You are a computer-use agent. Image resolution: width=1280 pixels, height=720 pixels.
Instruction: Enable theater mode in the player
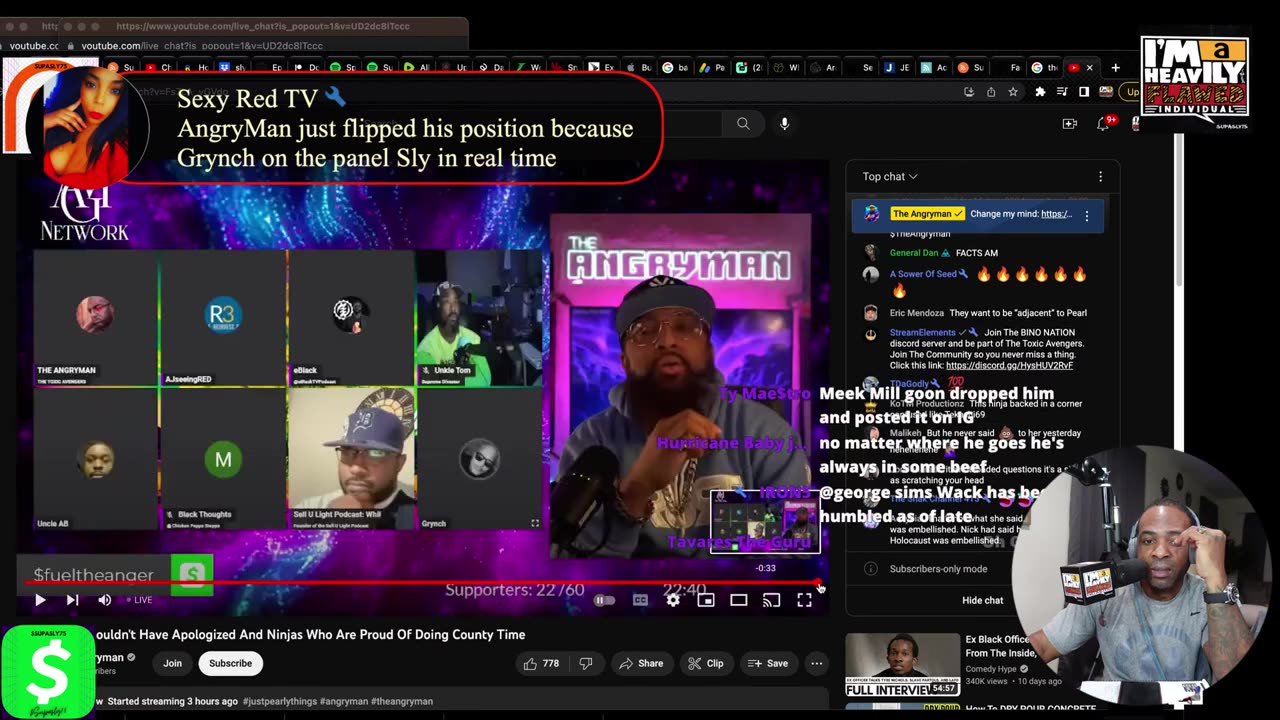click(739, 600)
